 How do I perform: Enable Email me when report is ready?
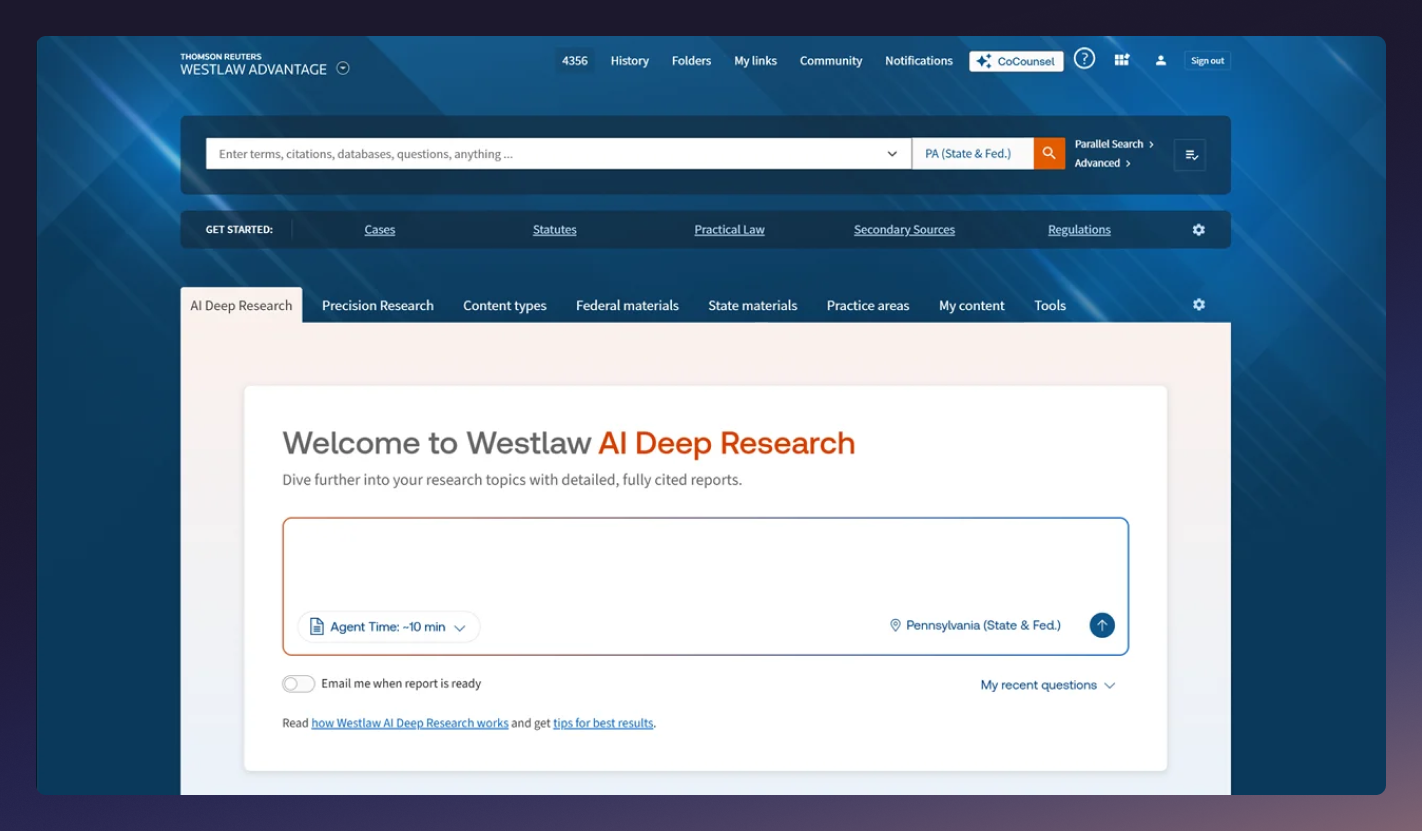click(298, 683)
